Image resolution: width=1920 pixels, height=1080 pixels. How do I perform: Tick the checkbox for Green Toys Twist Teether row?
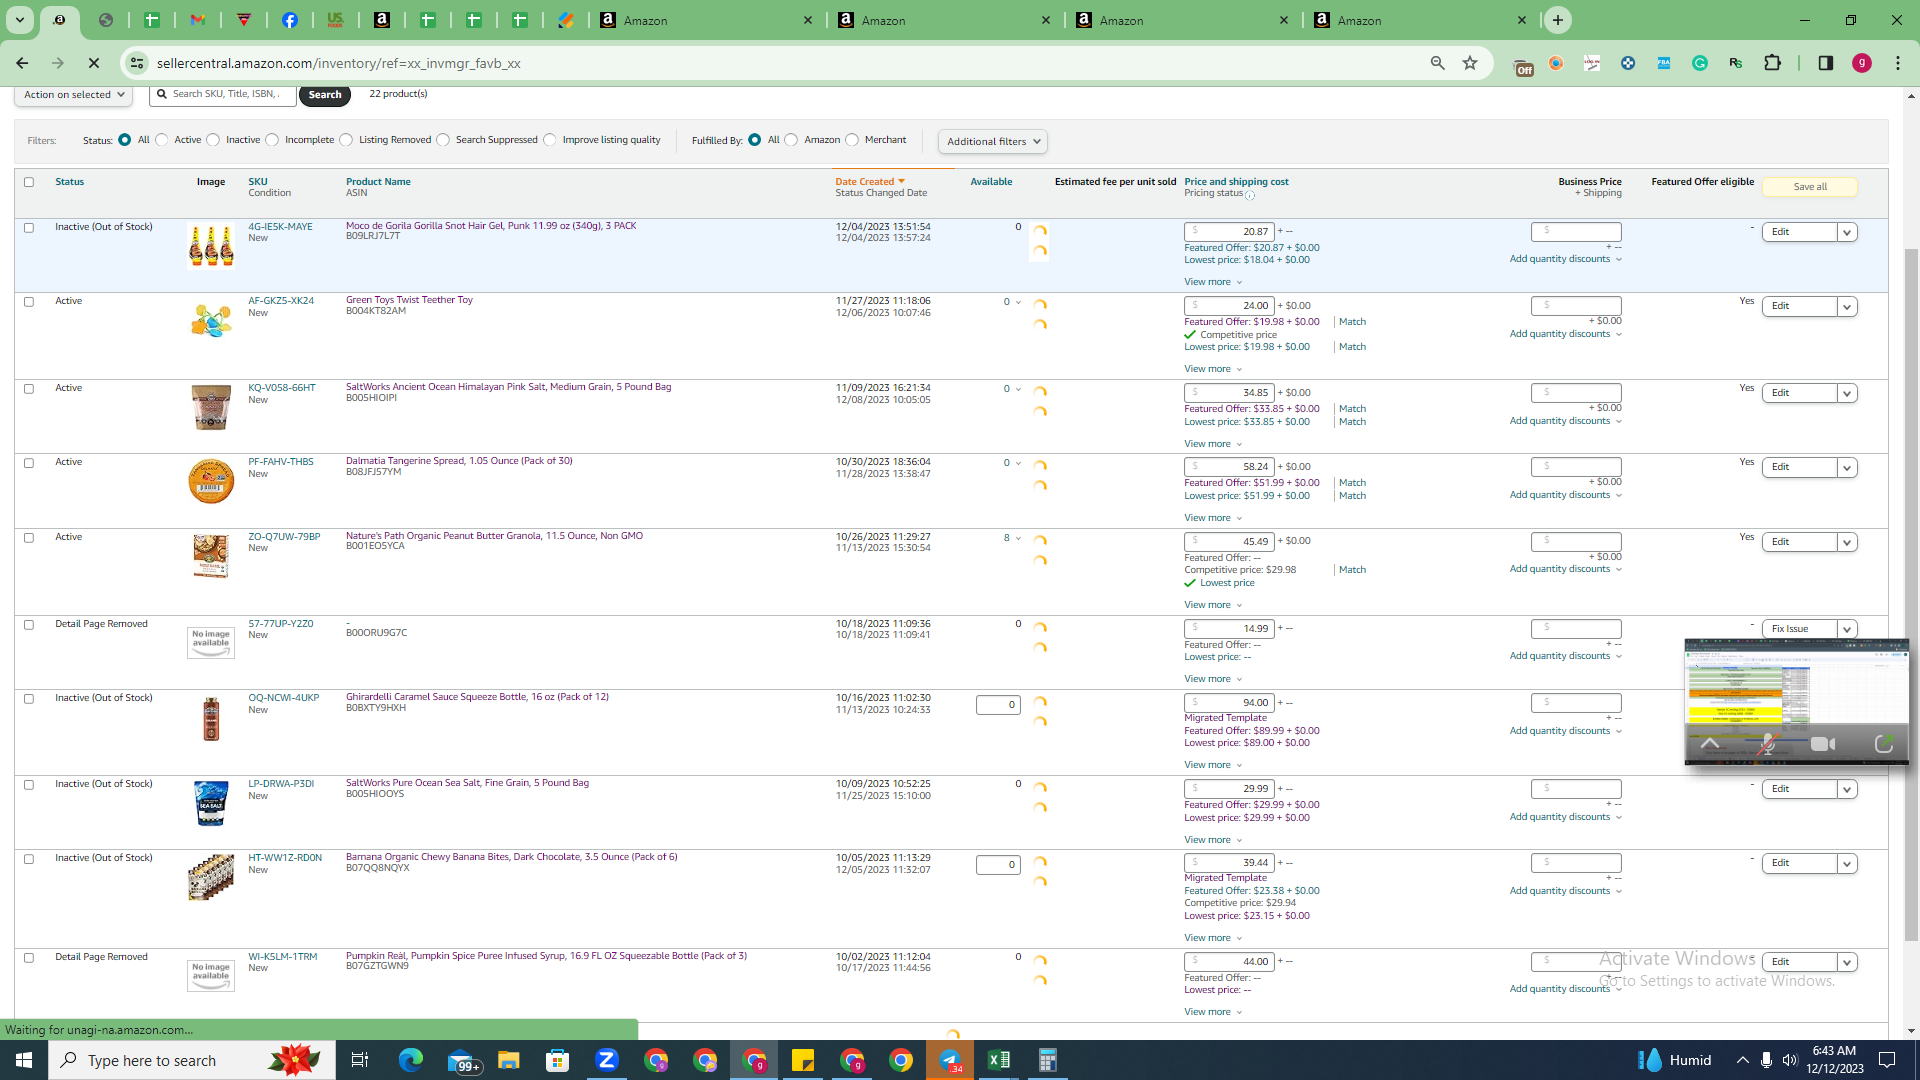29,302
